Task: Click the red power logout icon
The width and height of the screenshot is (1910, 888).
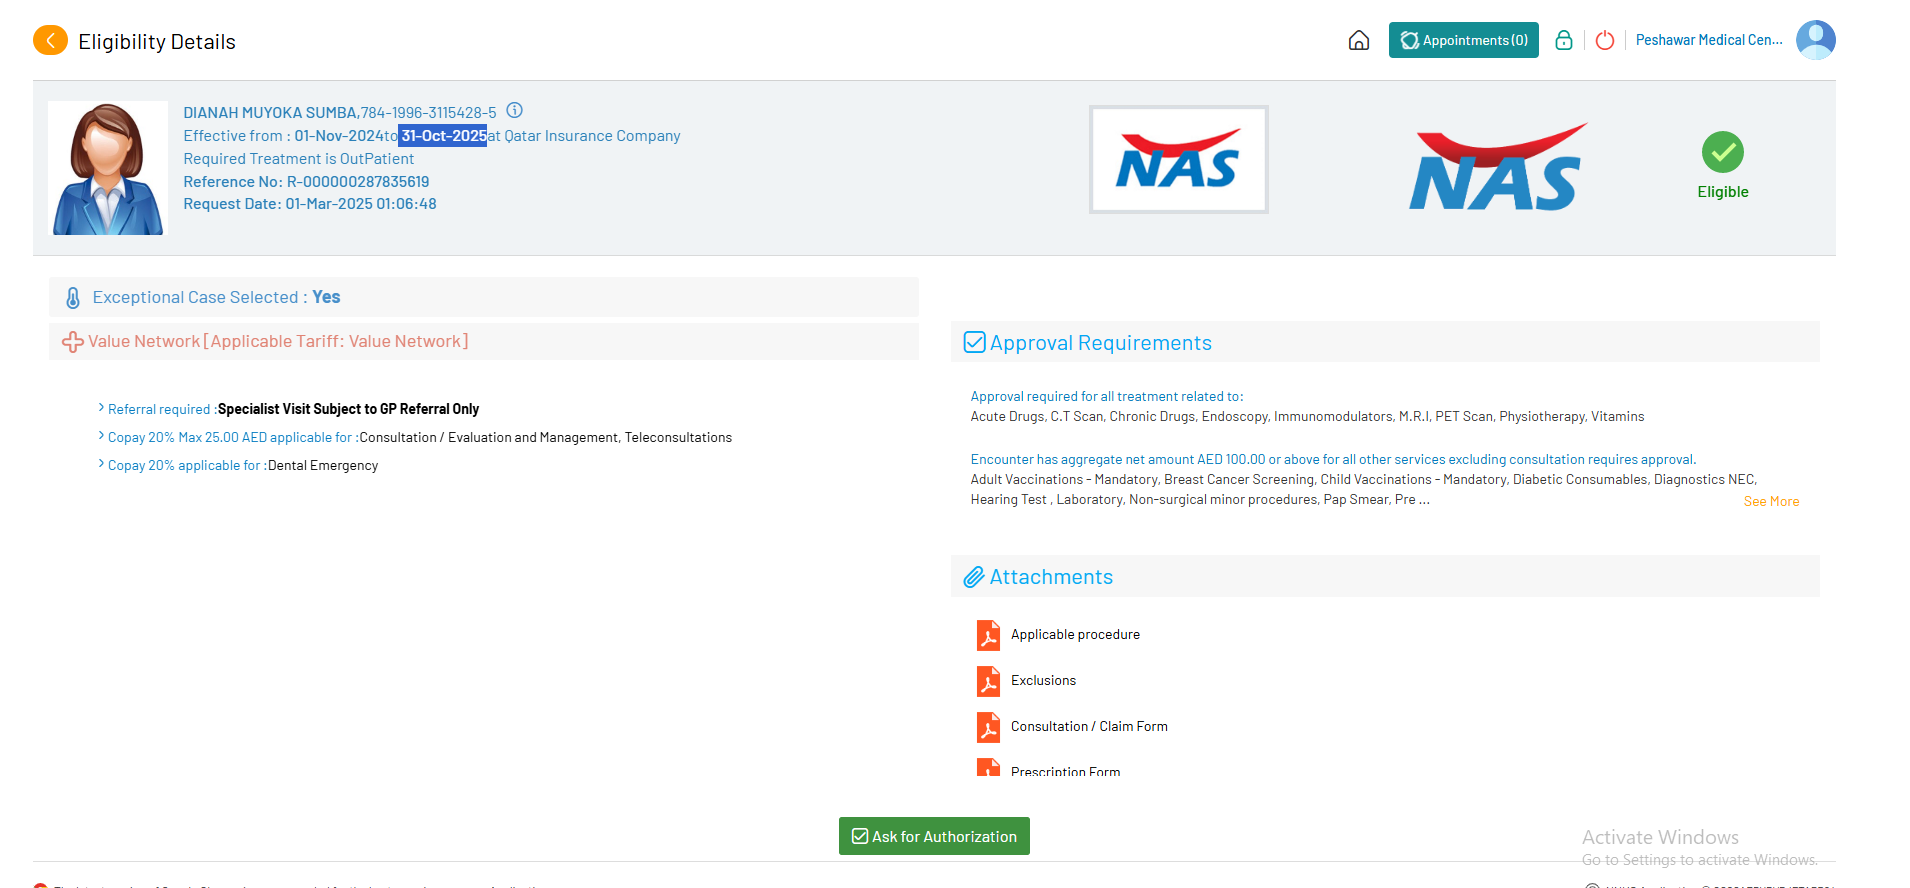Action: tap(1605, 40)
